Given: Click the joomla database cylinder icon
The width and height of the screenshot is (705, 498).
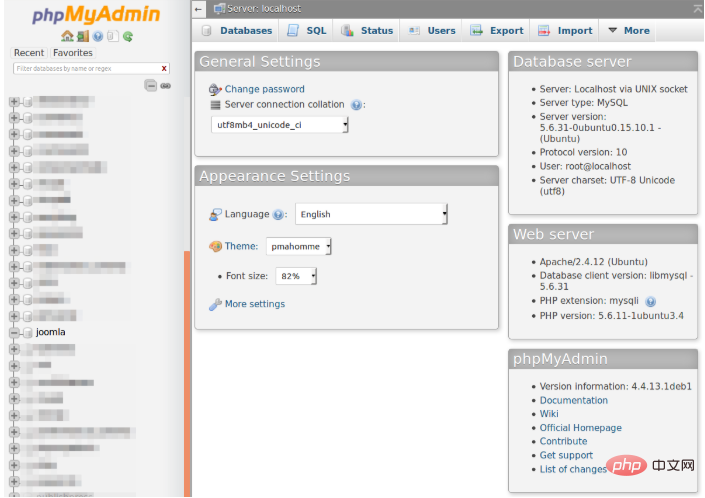Looking at the screenshot, I should point(28,333).
